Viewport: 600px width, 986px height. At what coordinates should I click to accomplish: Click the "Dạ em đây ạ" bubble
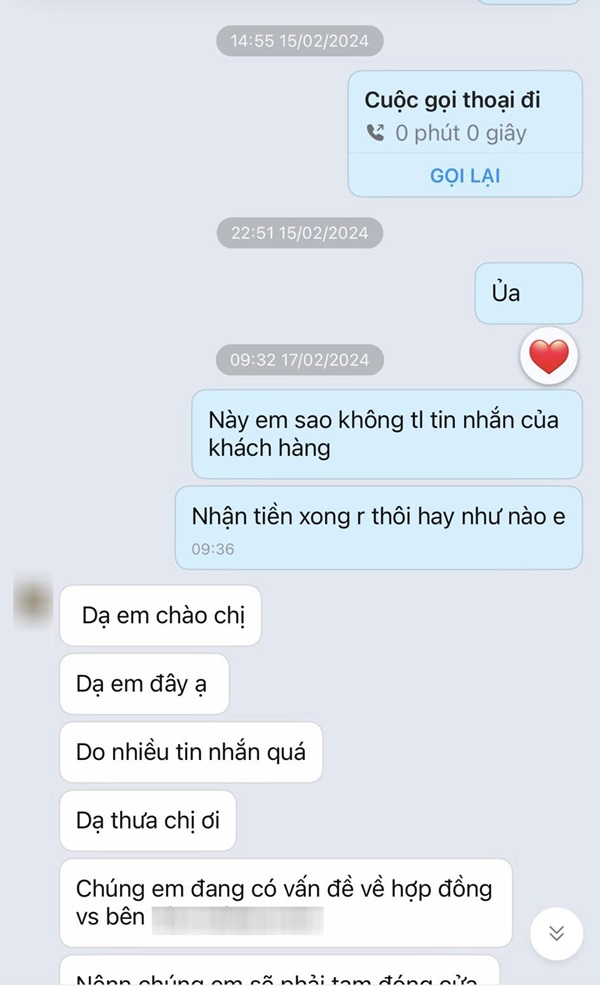[x=144, y=684]
